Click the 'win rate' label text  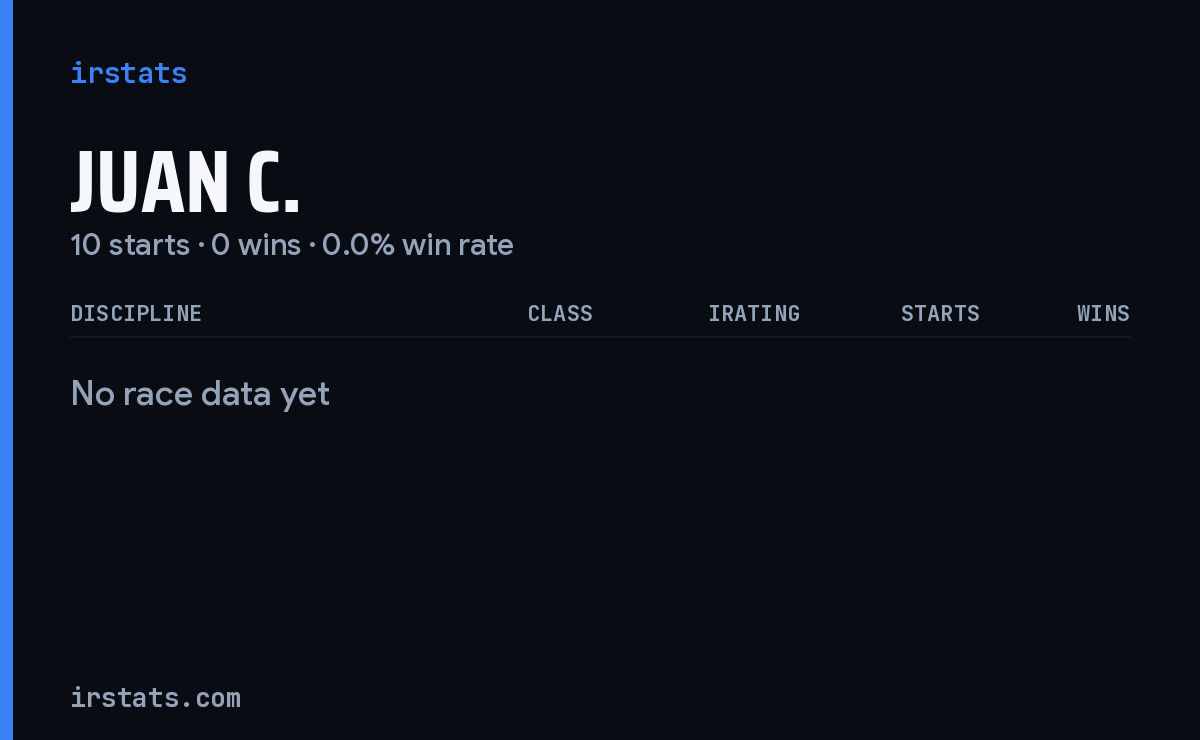458,245
